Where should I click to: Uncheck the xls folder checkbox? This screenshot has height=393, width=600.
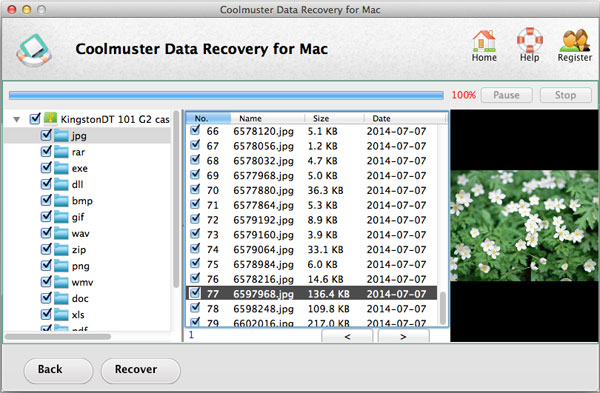point(46,314)
